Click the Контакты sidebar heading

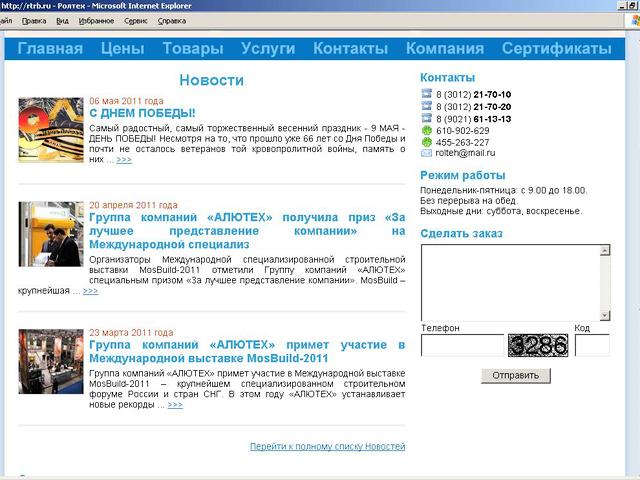pos(447,78)
